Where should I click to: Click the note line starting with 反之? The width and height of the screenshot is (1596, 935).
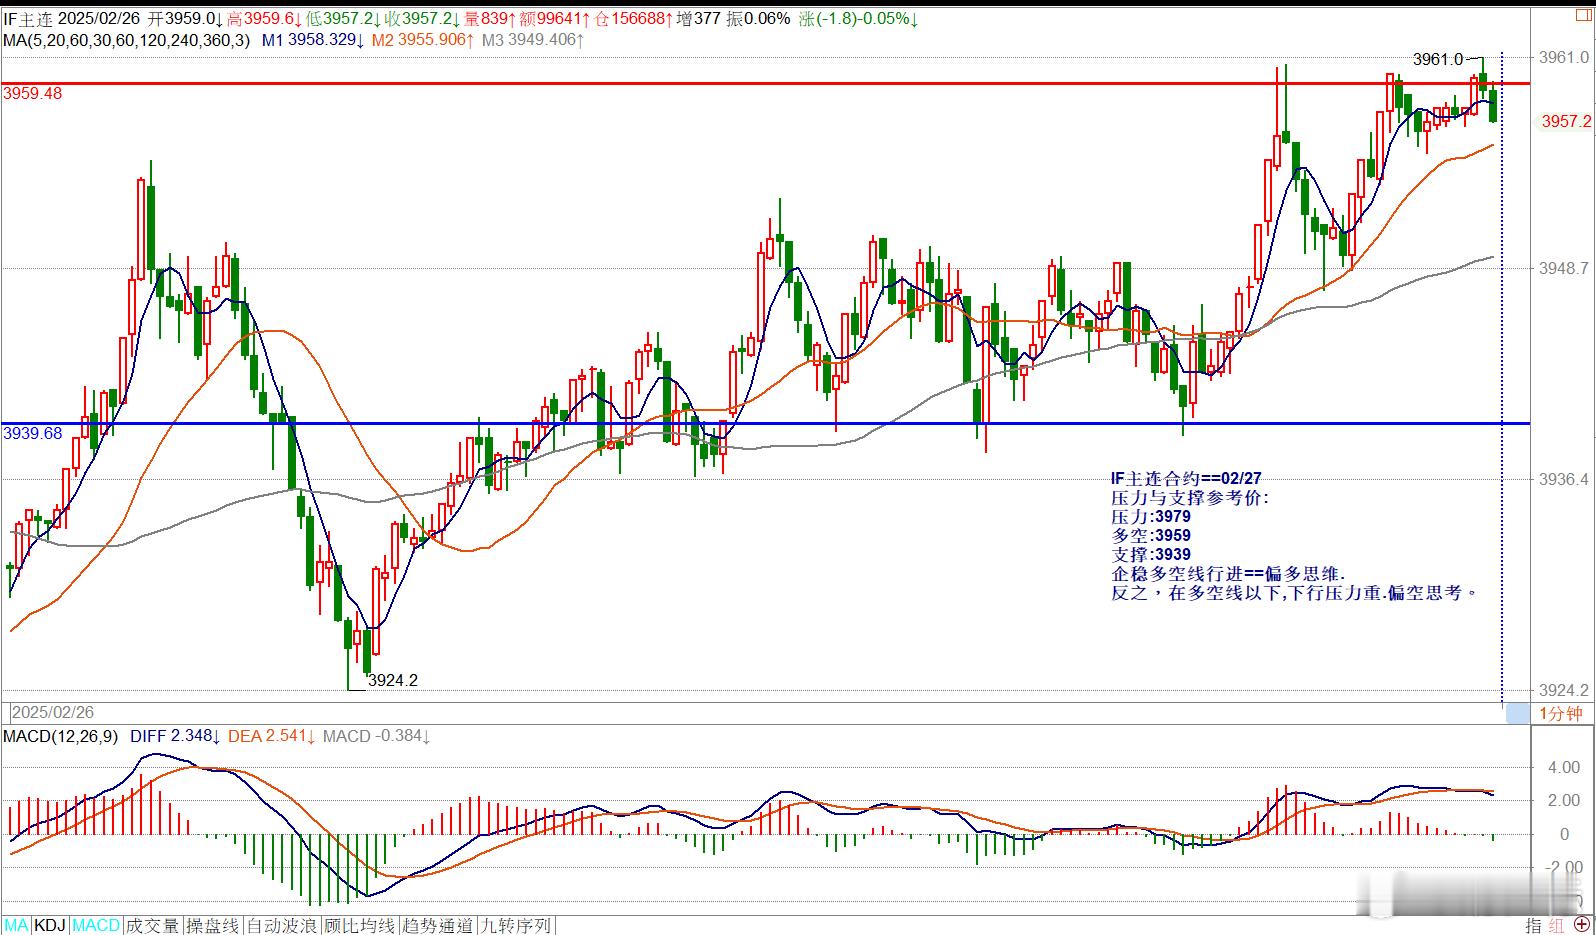click(1295, 593)
